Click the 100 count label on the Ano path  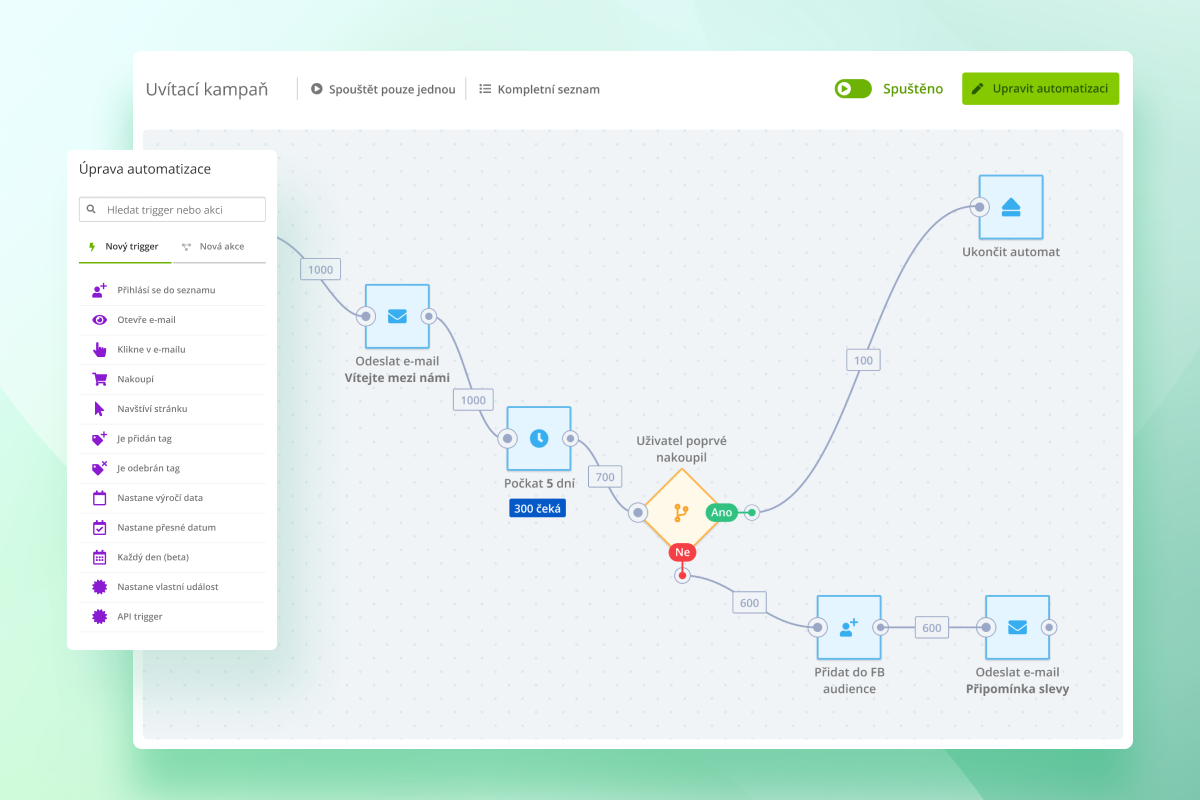pyautogui.click(x=863, y=360)
